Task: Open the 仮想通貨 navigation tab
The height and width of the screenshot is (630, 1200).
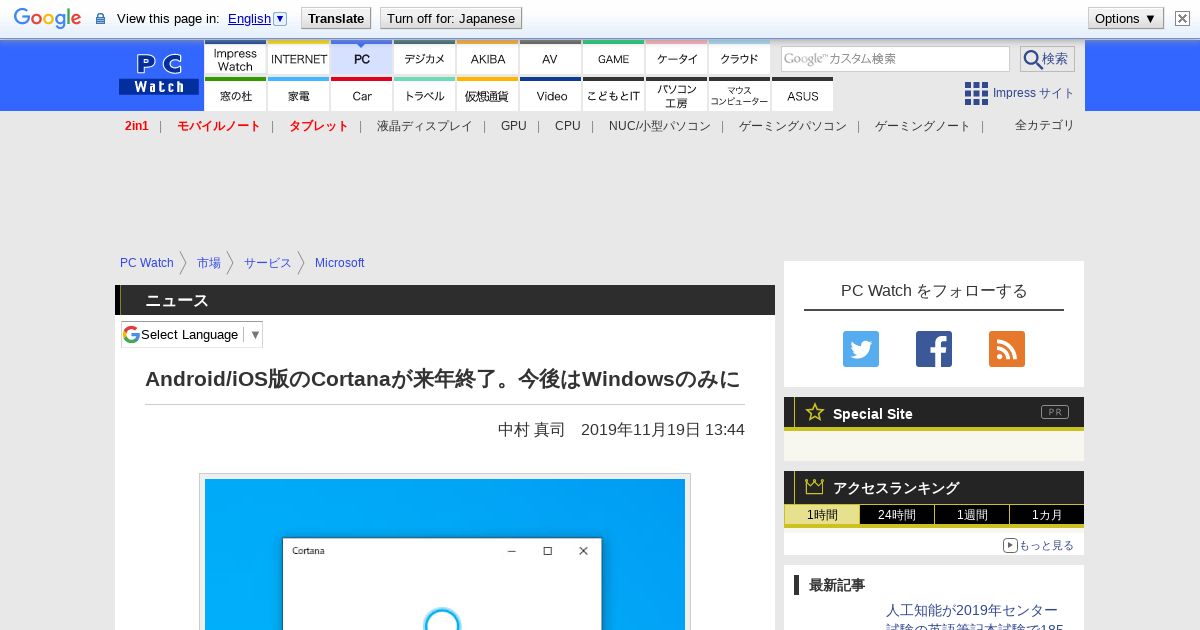Action: click(487, 95)
